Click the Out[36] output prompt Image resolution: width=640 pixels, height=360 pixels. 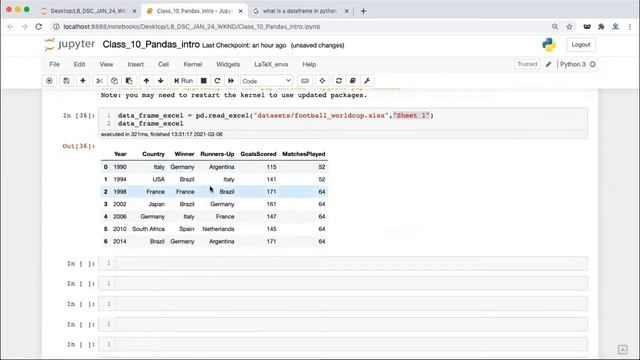79,146
